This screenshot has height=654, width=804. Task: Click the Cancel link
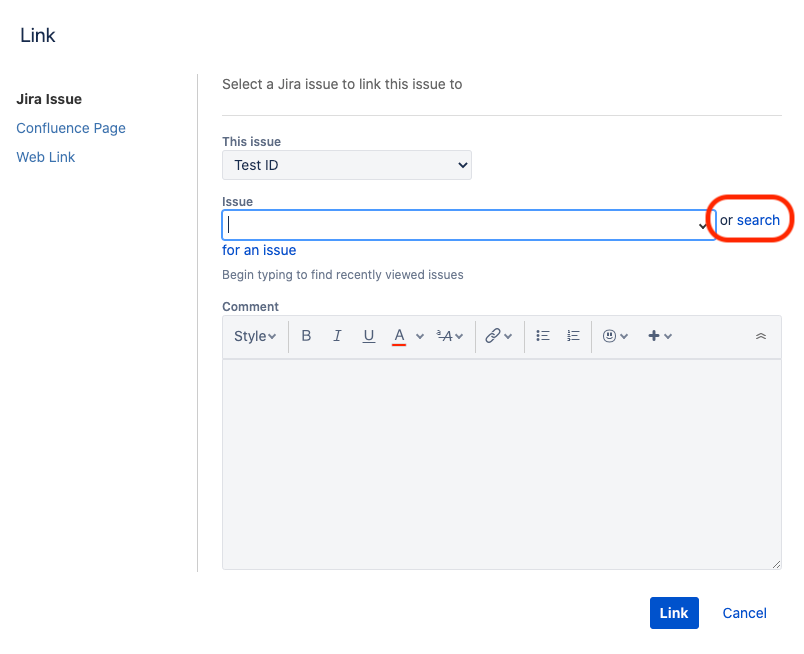[744, 613]
